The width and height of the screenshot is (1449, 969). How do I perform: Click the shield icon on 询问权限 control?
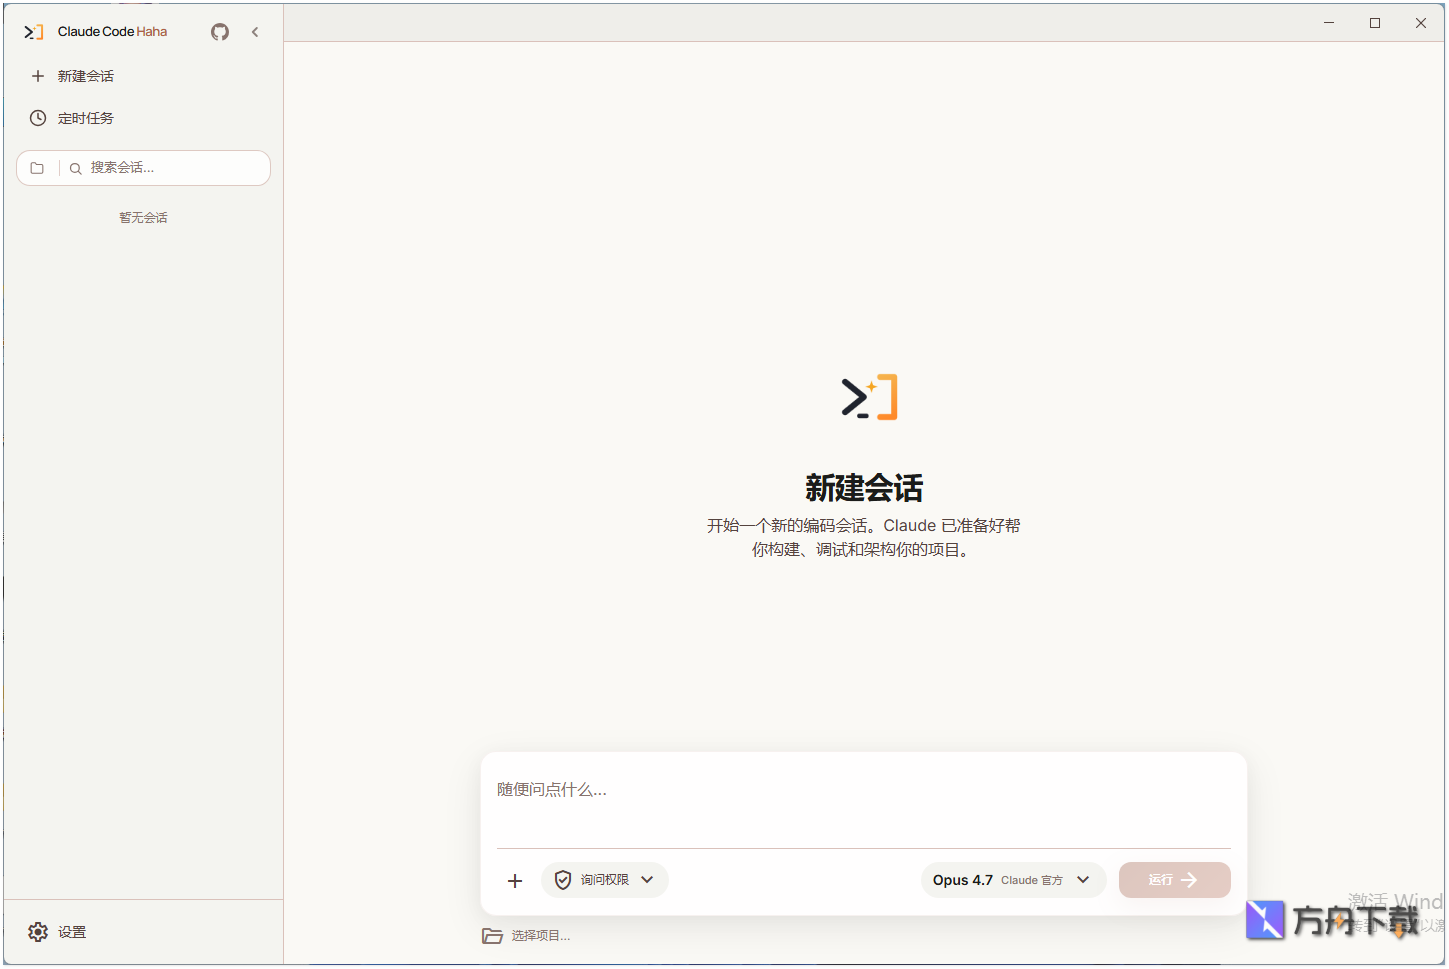[563, 880]
